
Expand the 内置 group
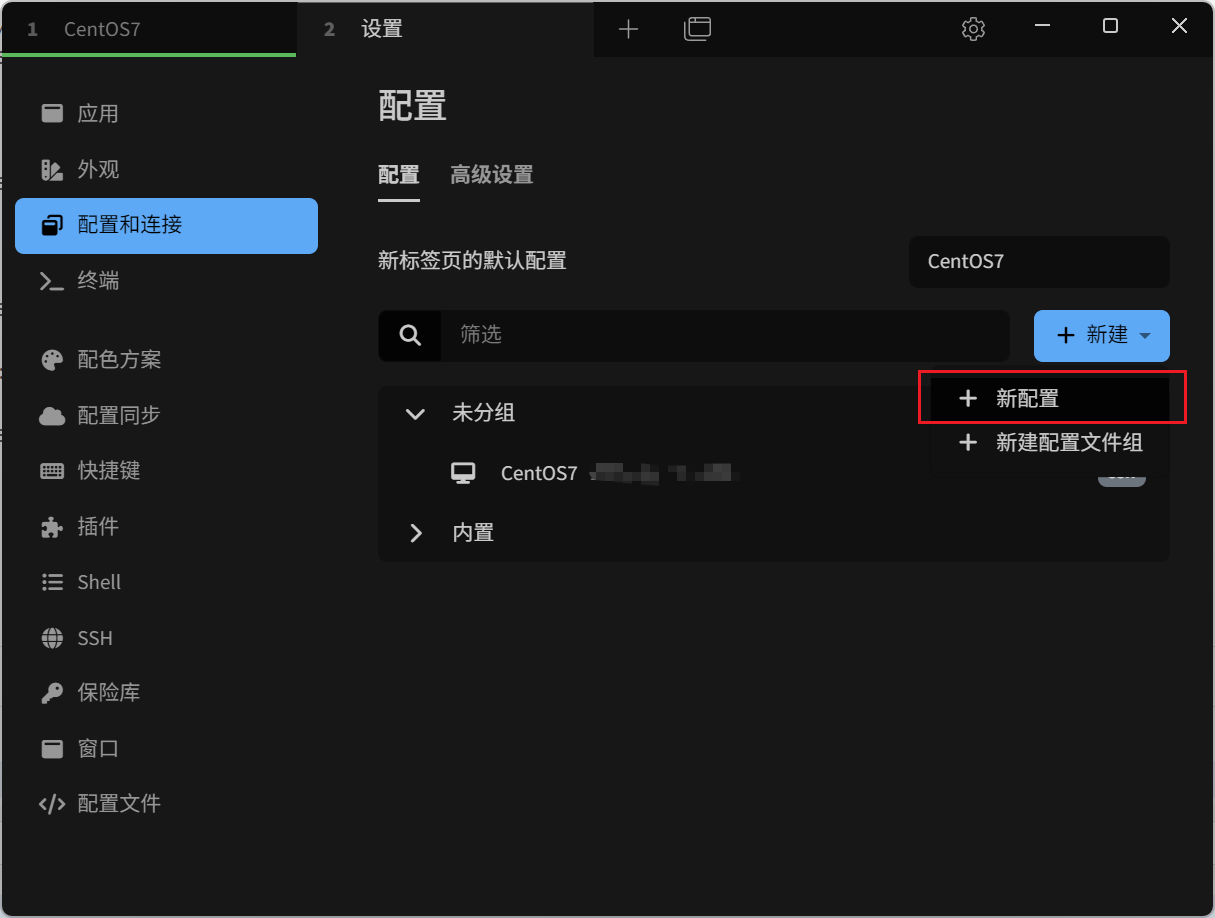pyautogui.click(x=416, y=532)
